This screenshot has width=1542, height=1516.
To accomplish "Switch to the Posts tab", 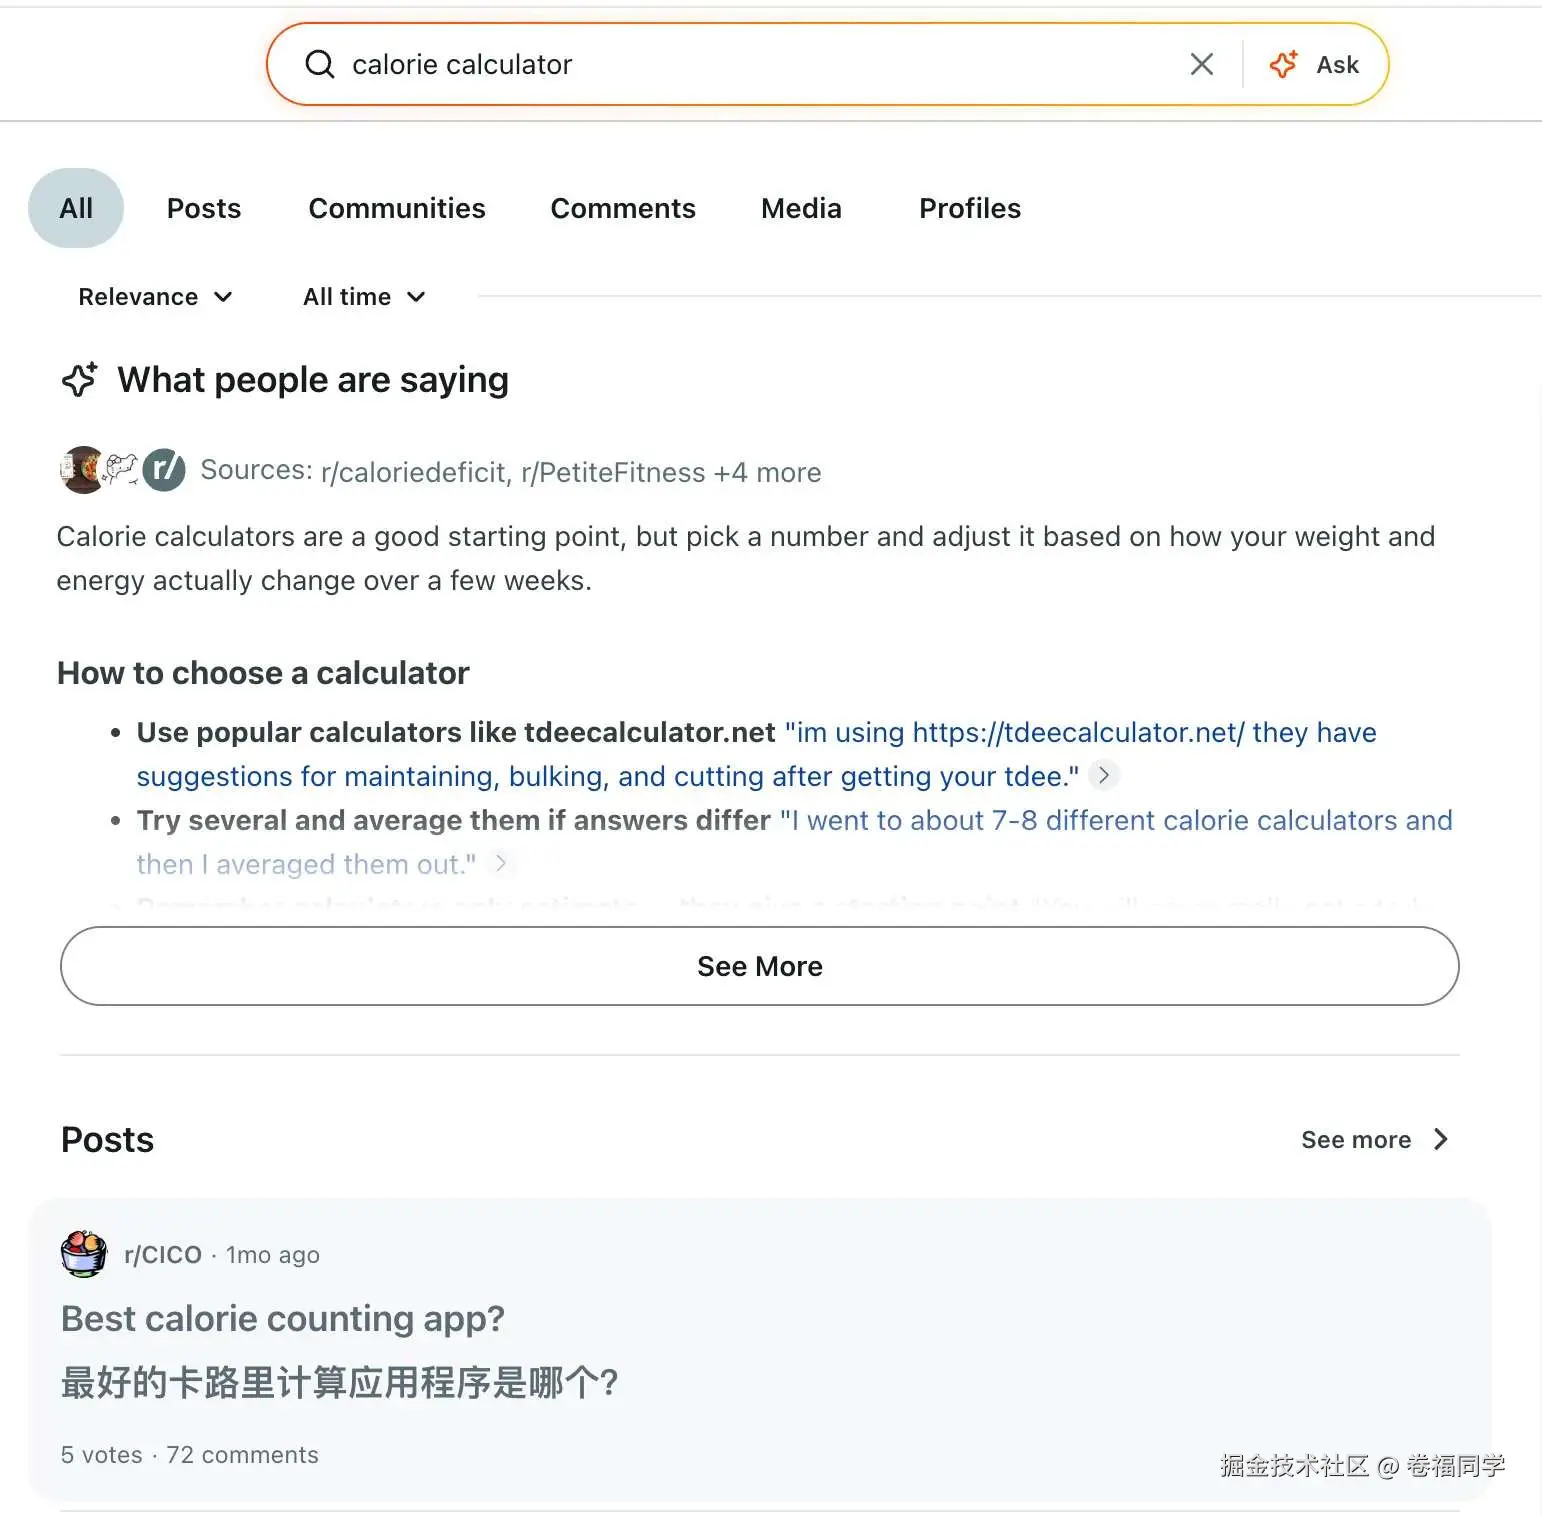I will coord(204,208).
